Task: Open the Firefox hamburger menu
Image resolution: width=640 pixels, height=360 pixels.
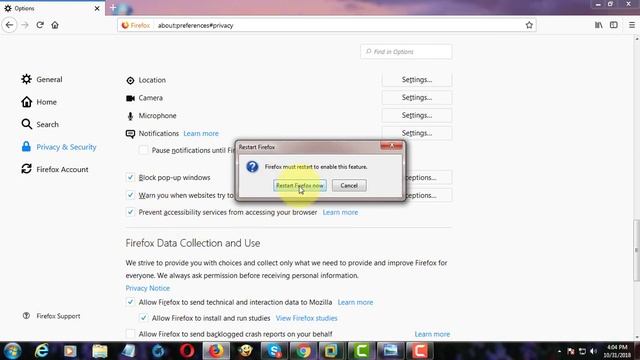Action: point(631,25)
